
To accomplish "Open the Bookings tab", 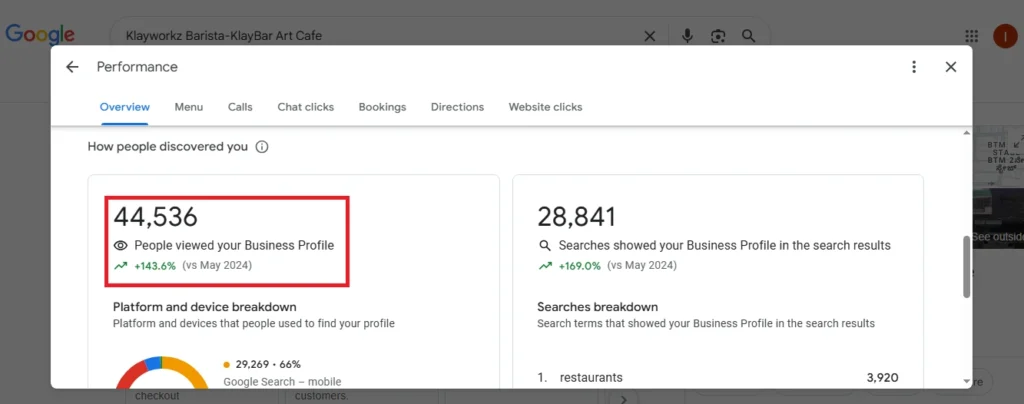I will [382, 107].
